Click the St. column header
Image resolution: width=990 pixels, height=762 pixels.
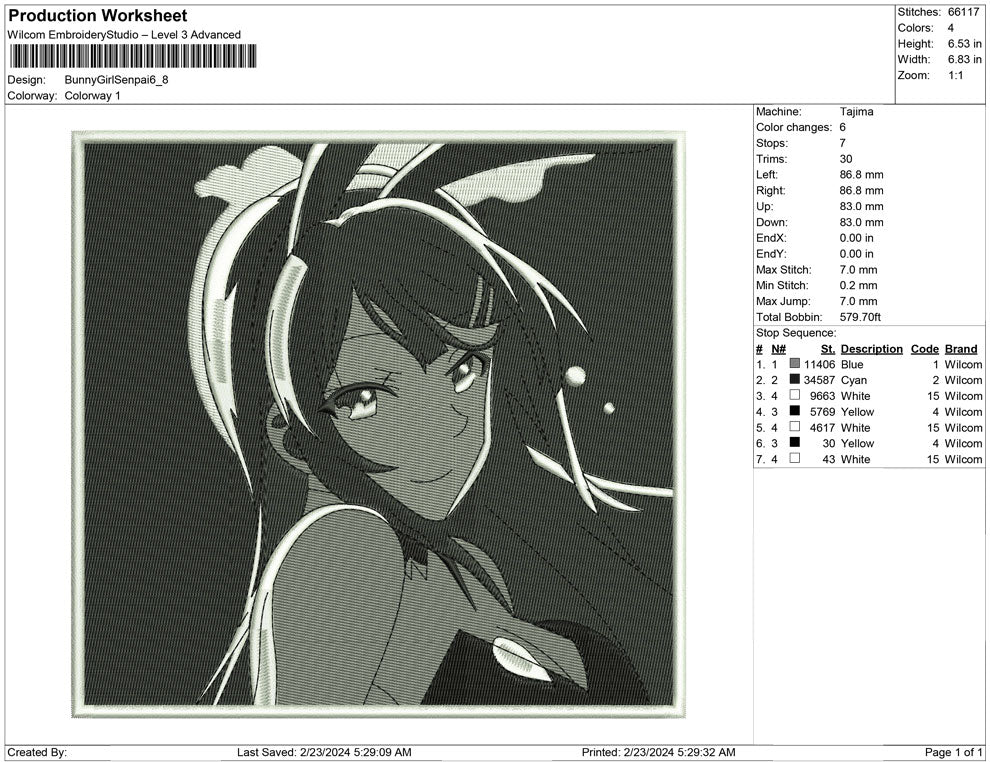pos(828,349)
